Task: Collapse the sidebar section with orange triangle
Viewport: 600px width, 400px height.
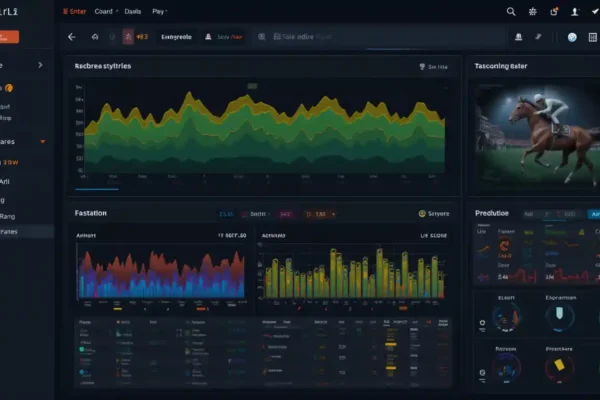Action: pos(42,142)
